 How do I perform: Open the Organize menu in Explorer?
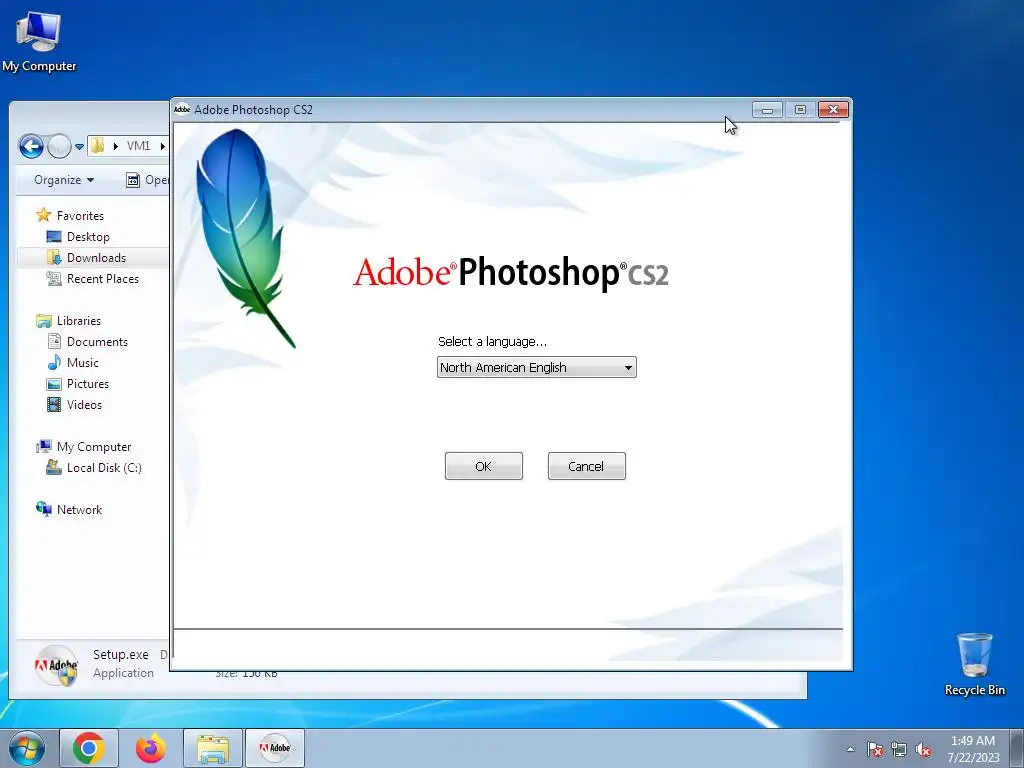coord(64,180)
